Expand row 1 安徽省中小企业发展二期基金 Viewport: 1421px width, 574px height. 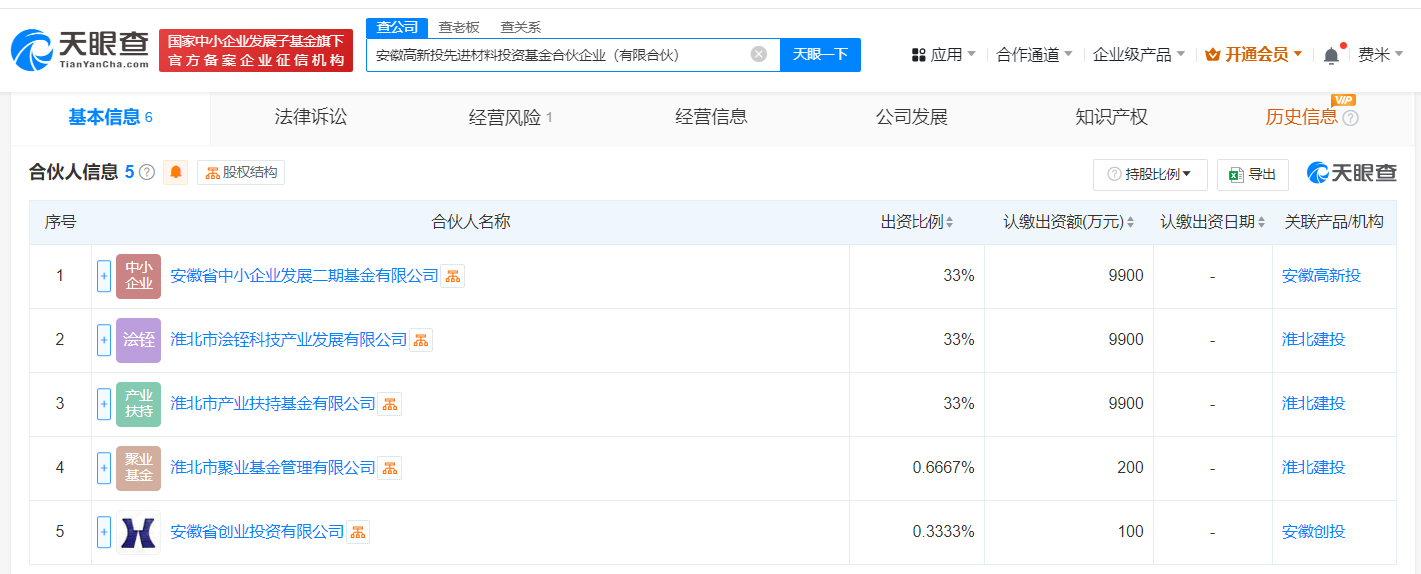coord(104,276)
